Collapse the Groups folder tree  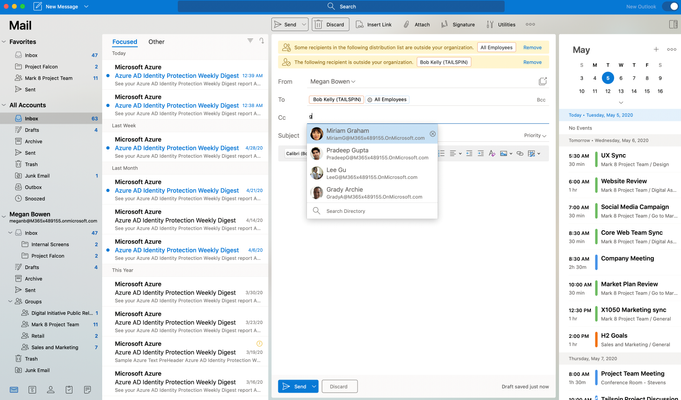(x=10, y=301)
